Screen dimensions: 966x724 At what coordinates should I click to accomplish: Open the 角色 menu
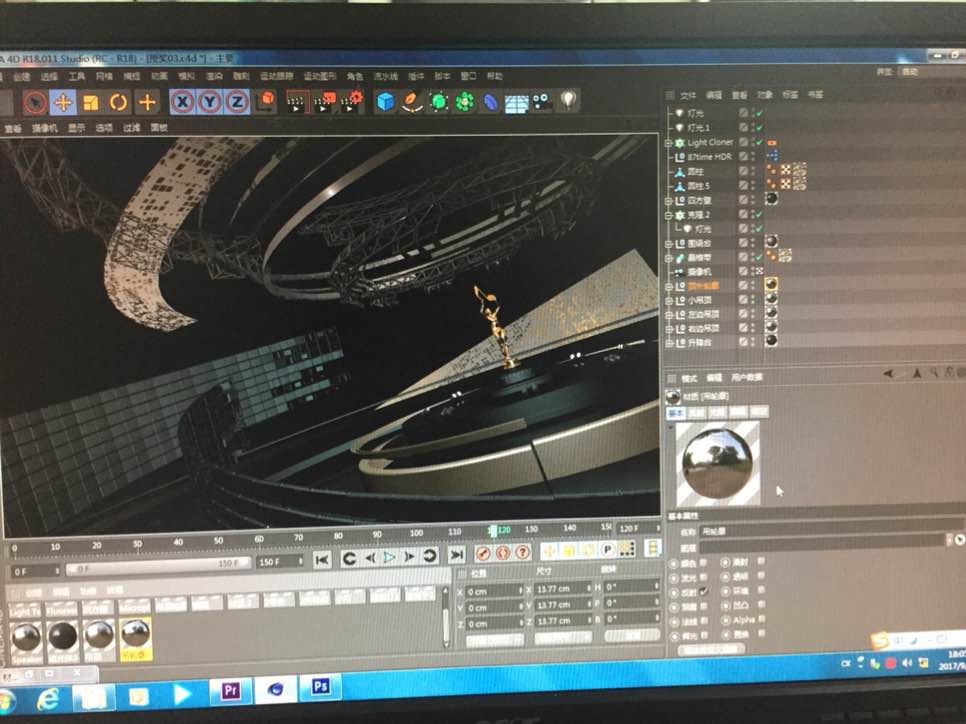click(354, 76)
